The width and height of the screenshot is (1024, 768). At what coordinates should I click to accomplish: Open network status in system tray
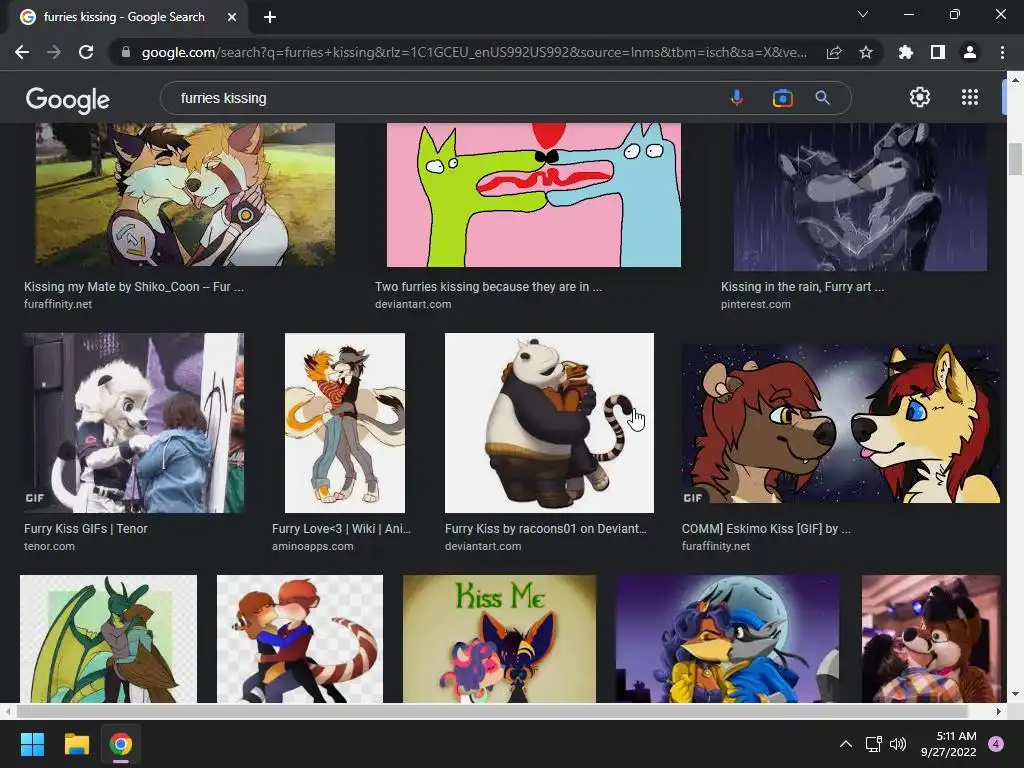[x=873, y=744]
